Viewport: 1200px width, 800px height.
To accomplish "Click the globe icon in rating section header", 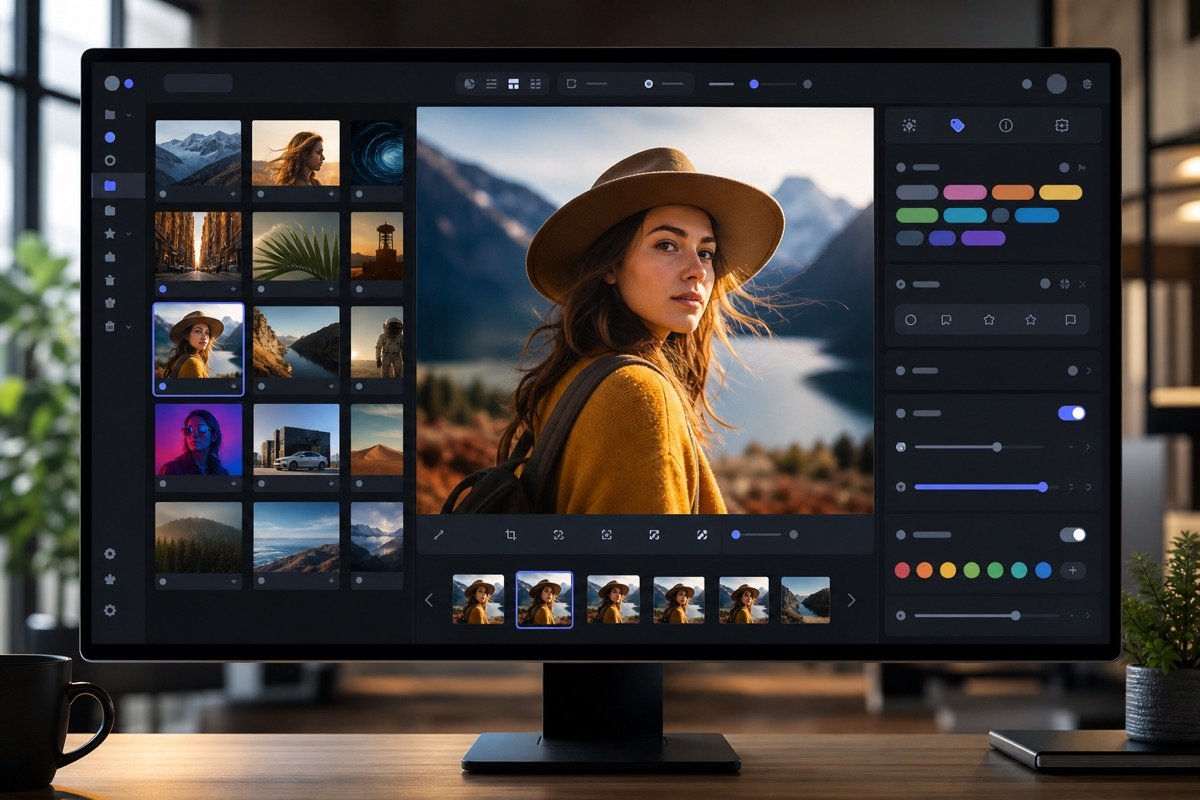I will [1064, 284].
